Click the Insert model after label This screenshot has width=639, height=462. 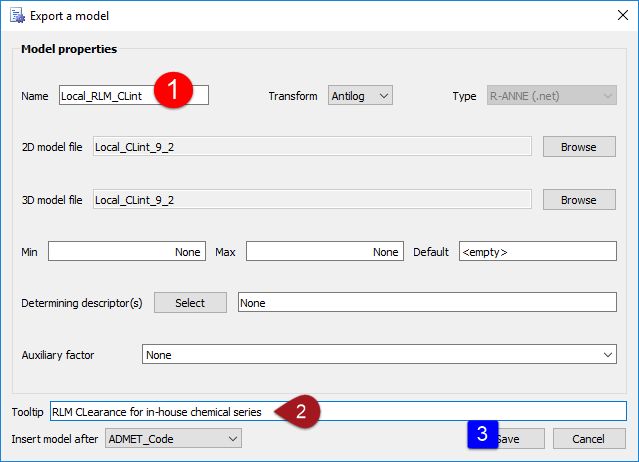pos(55,439)
